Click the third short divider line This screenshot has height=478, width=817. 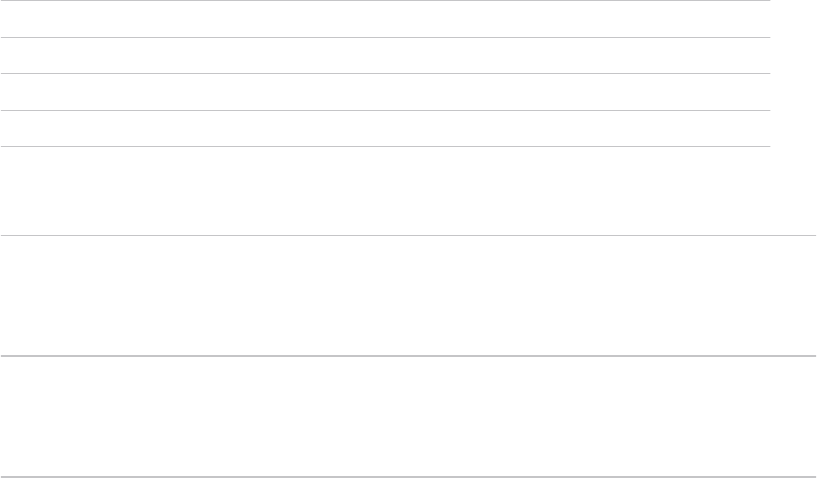pos(385,74)
